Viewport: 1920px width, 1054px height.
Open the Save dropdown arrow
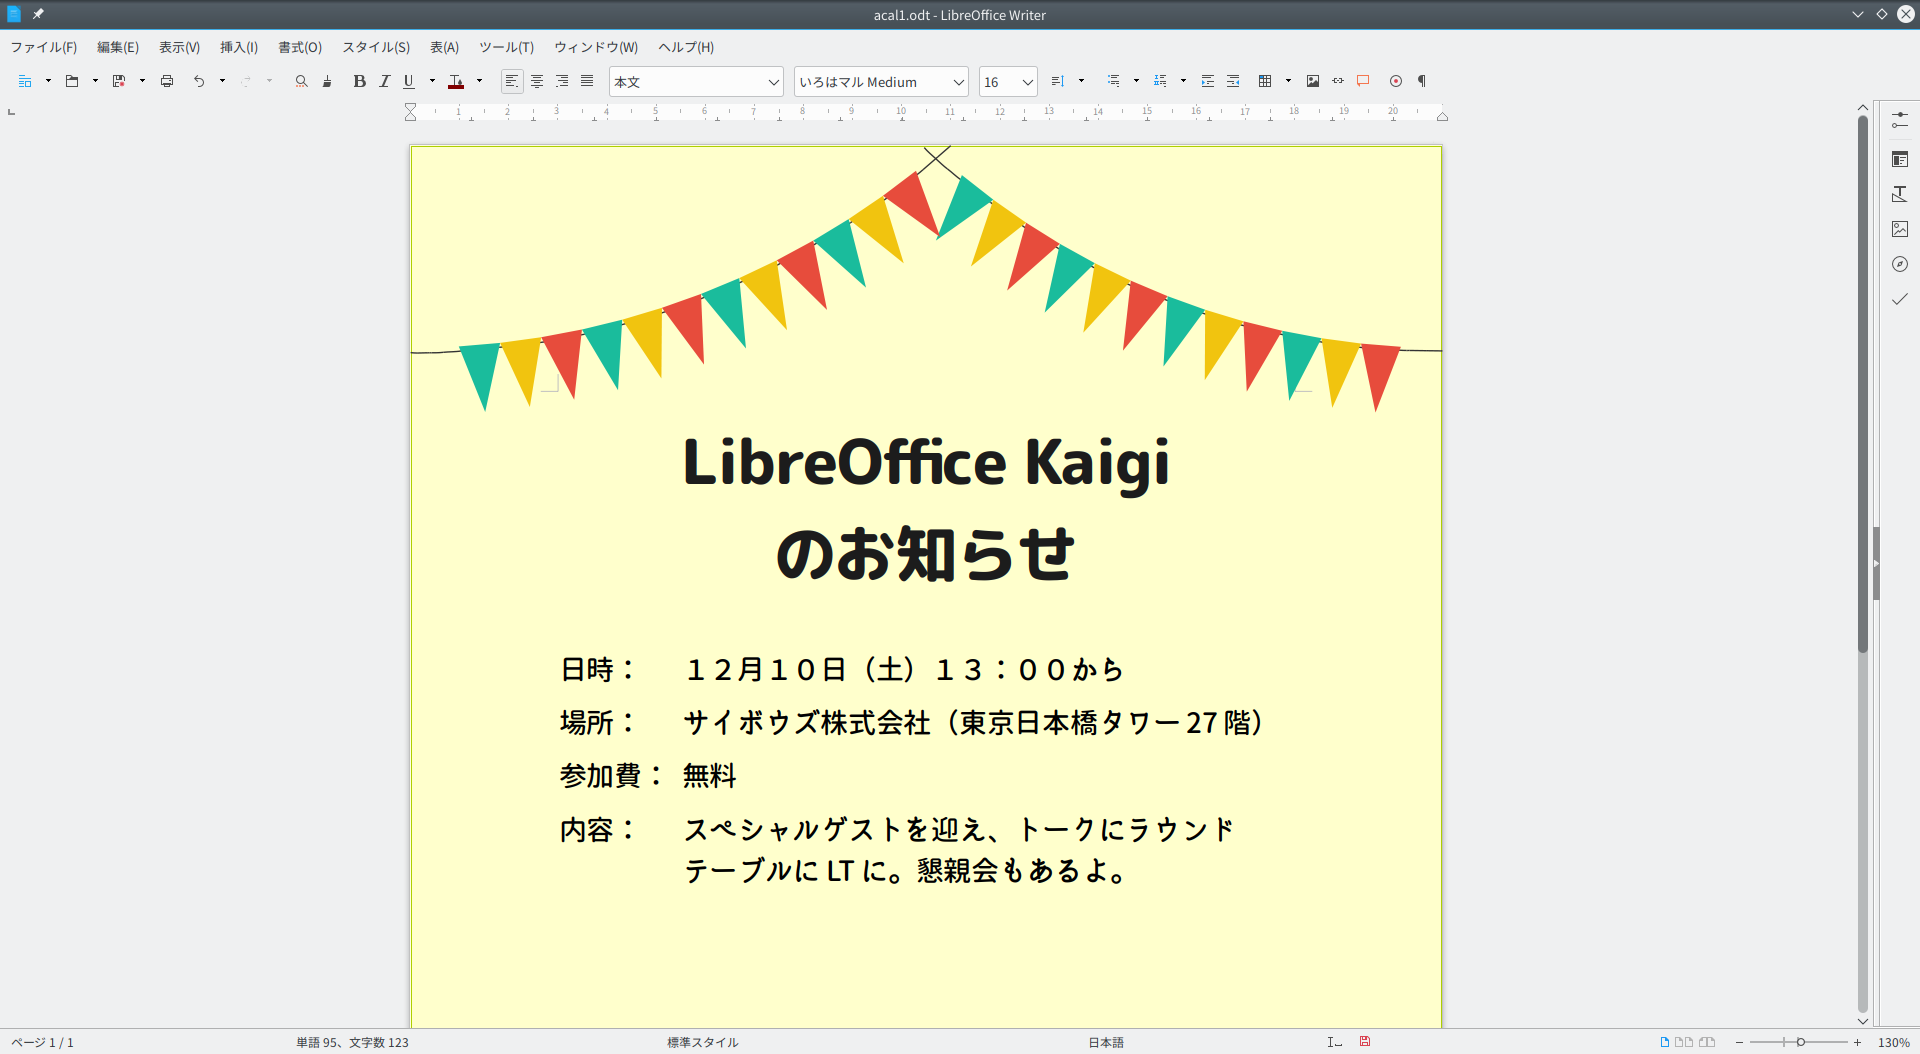pos(142,81)
